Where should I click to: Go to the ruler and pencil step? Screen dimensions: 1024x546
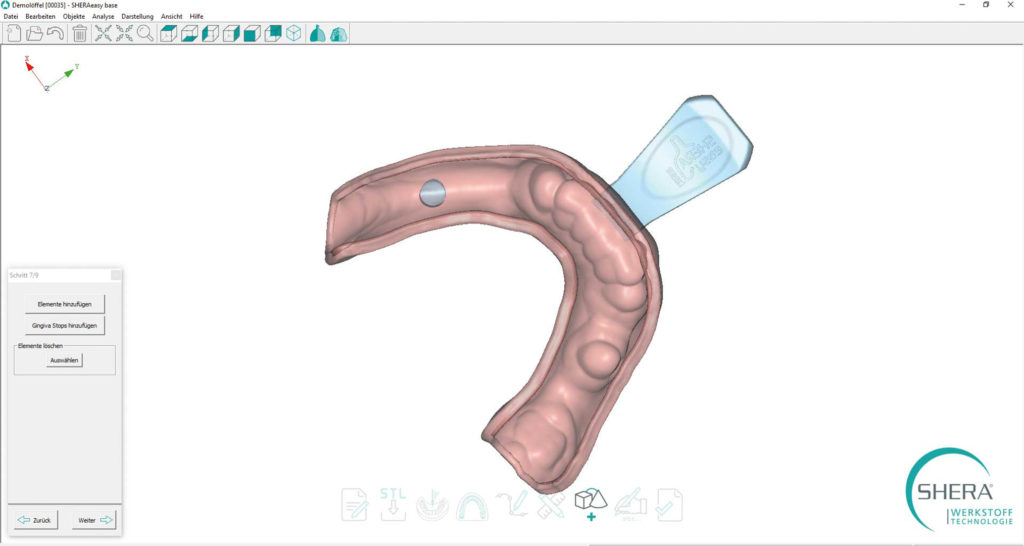click(x=551, y=505)
